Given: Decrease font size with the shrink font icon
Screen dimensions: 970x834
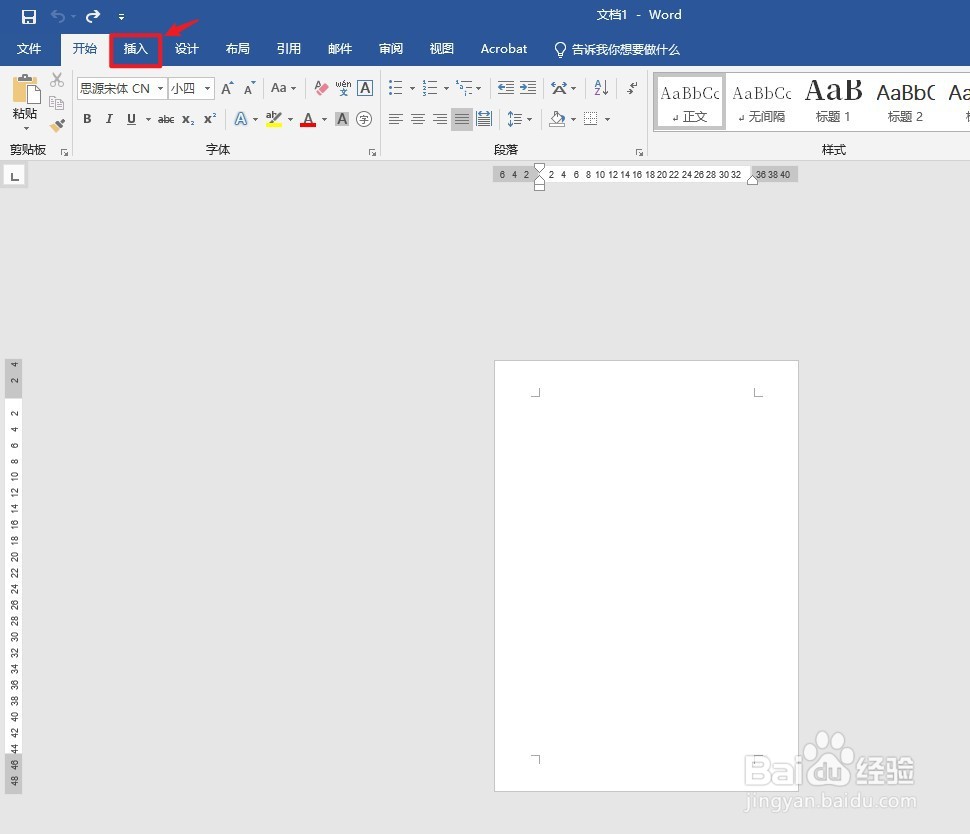Looking at the screenshot, I should pos(249,88).
